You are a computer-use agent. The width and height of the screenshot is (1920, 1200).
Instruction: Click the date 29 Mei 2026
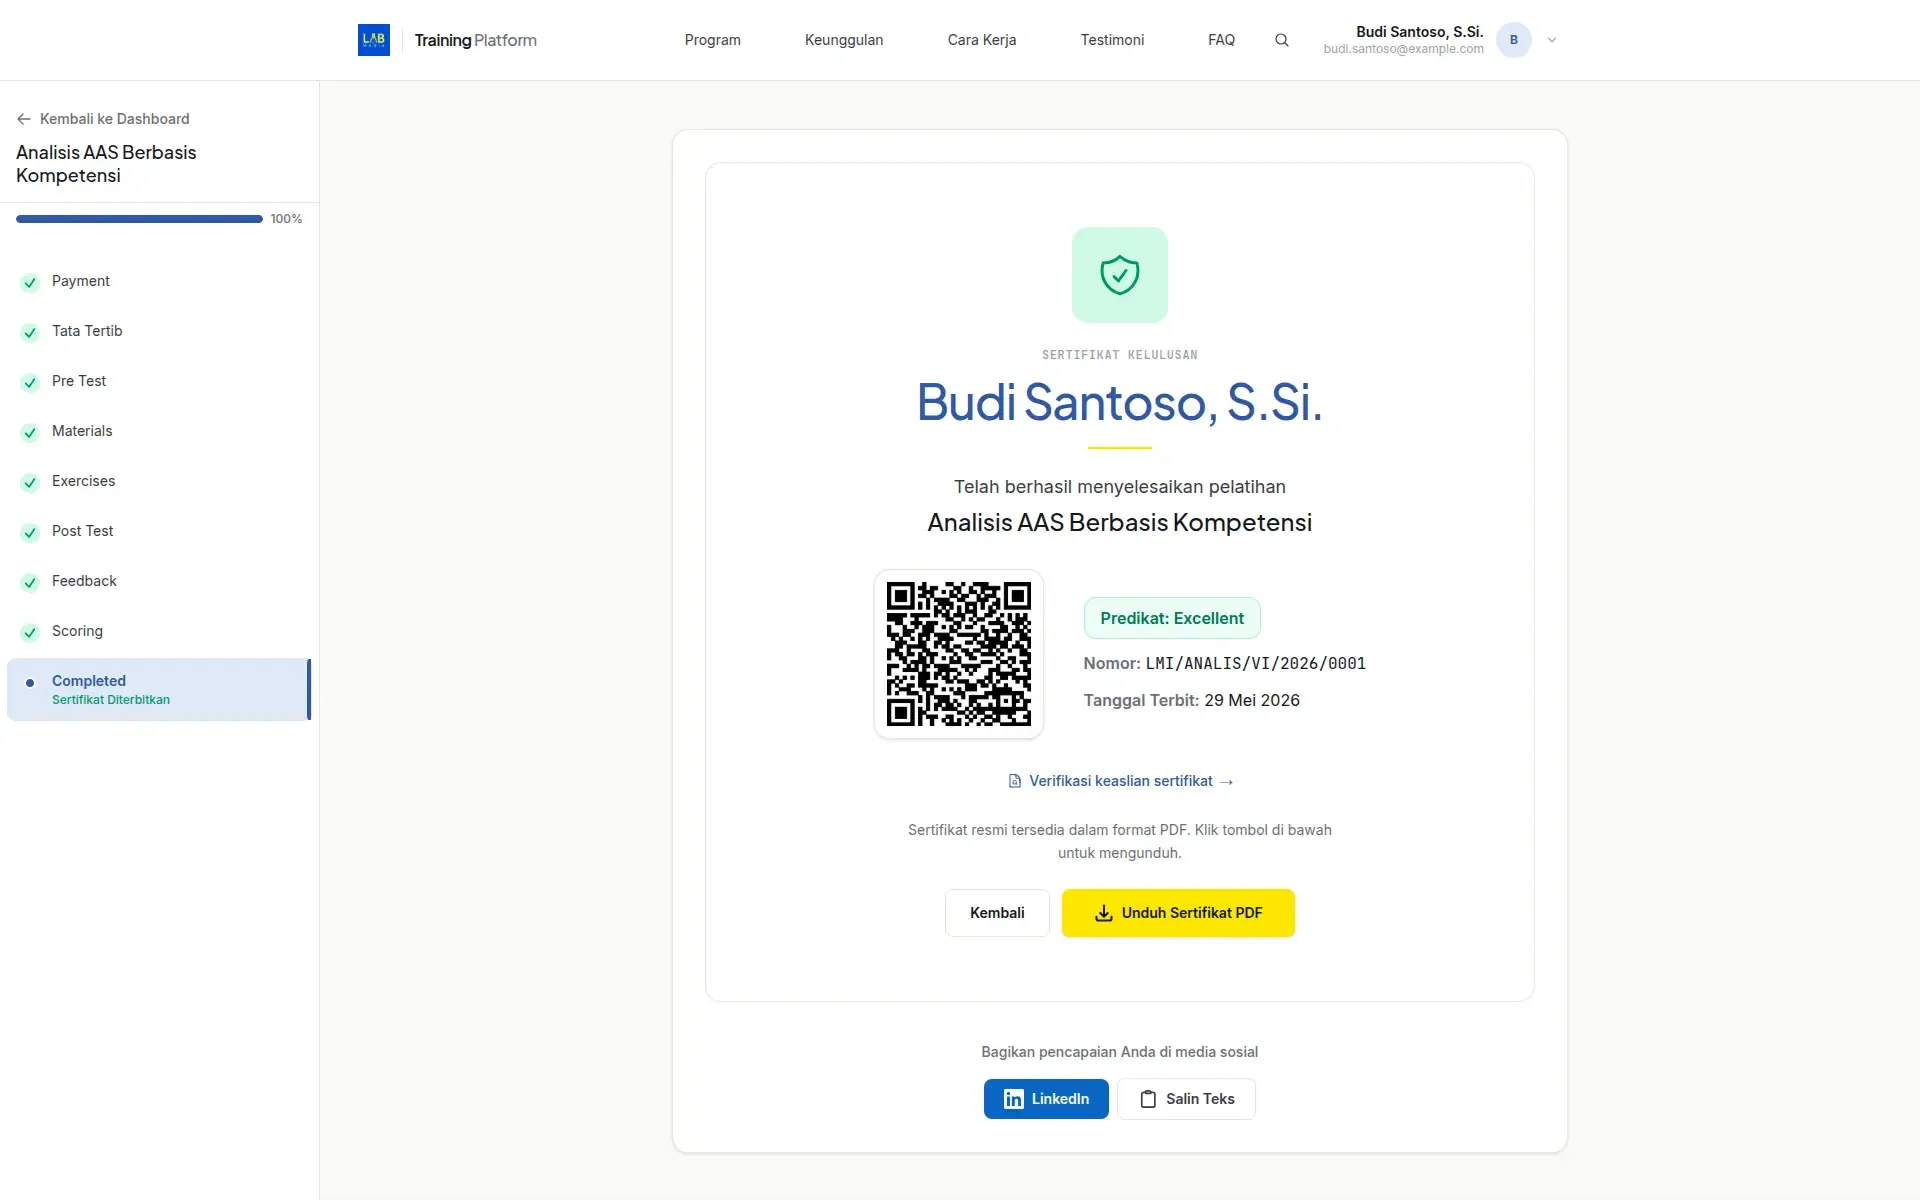click(x=1252, y=700)
